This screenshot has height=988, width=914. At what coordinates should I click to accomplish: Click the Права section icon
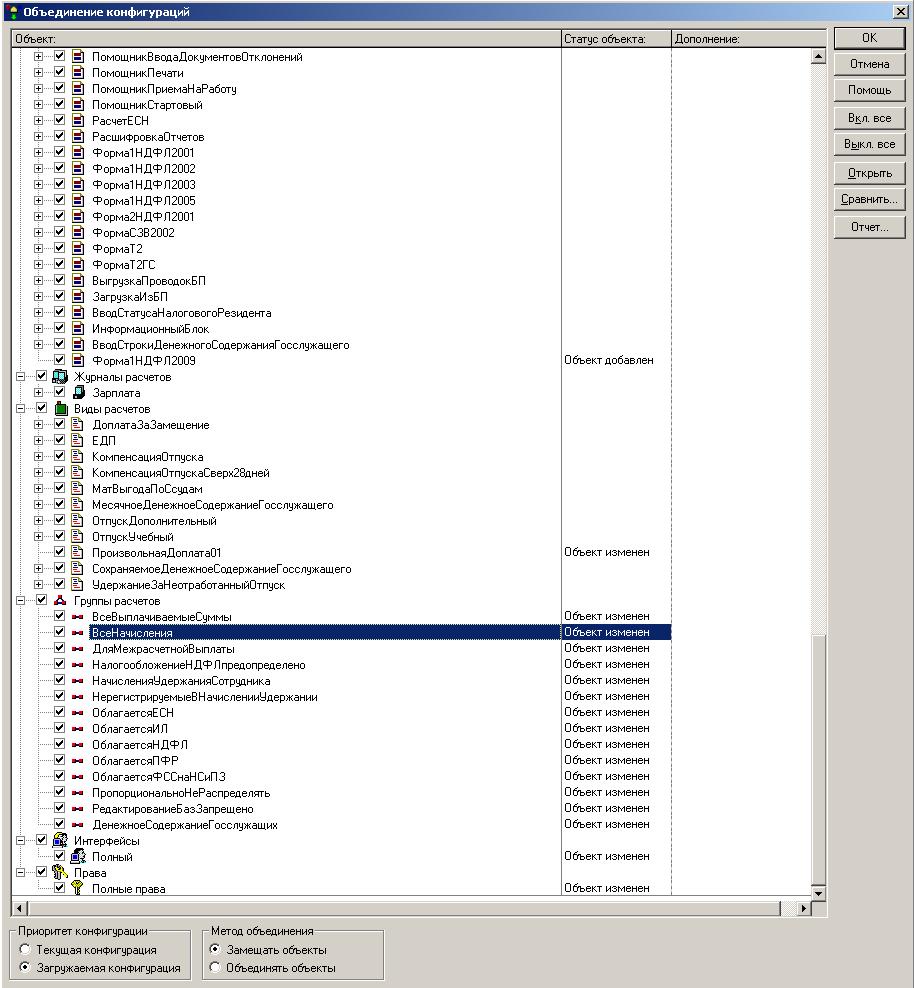[60, 873]
